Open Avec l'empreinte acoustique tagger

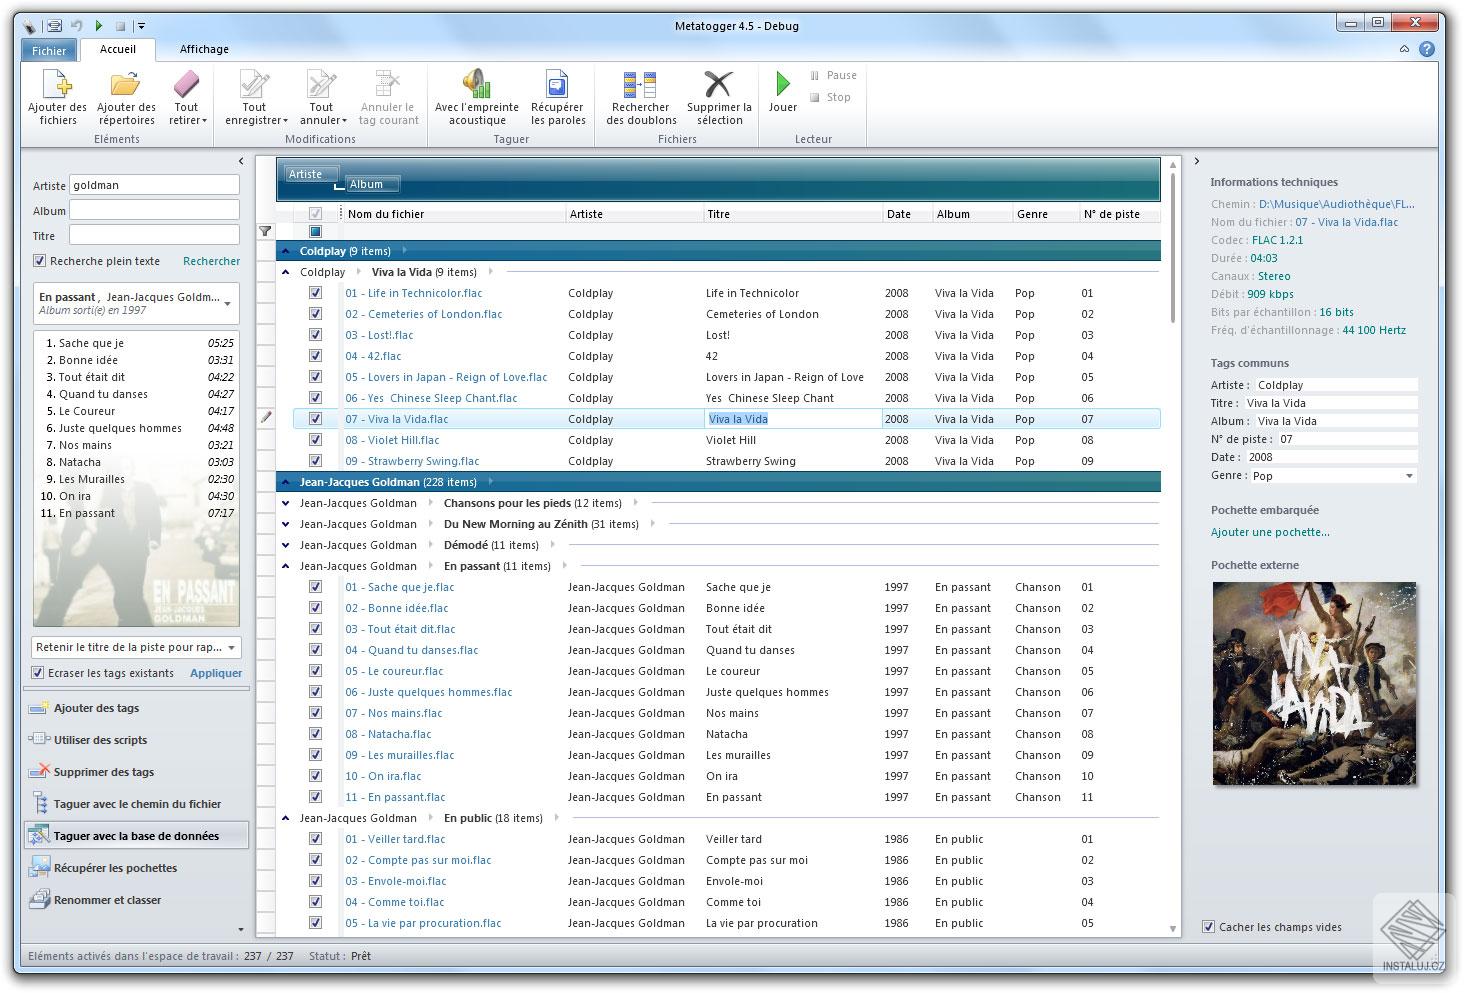click(476, 85)
